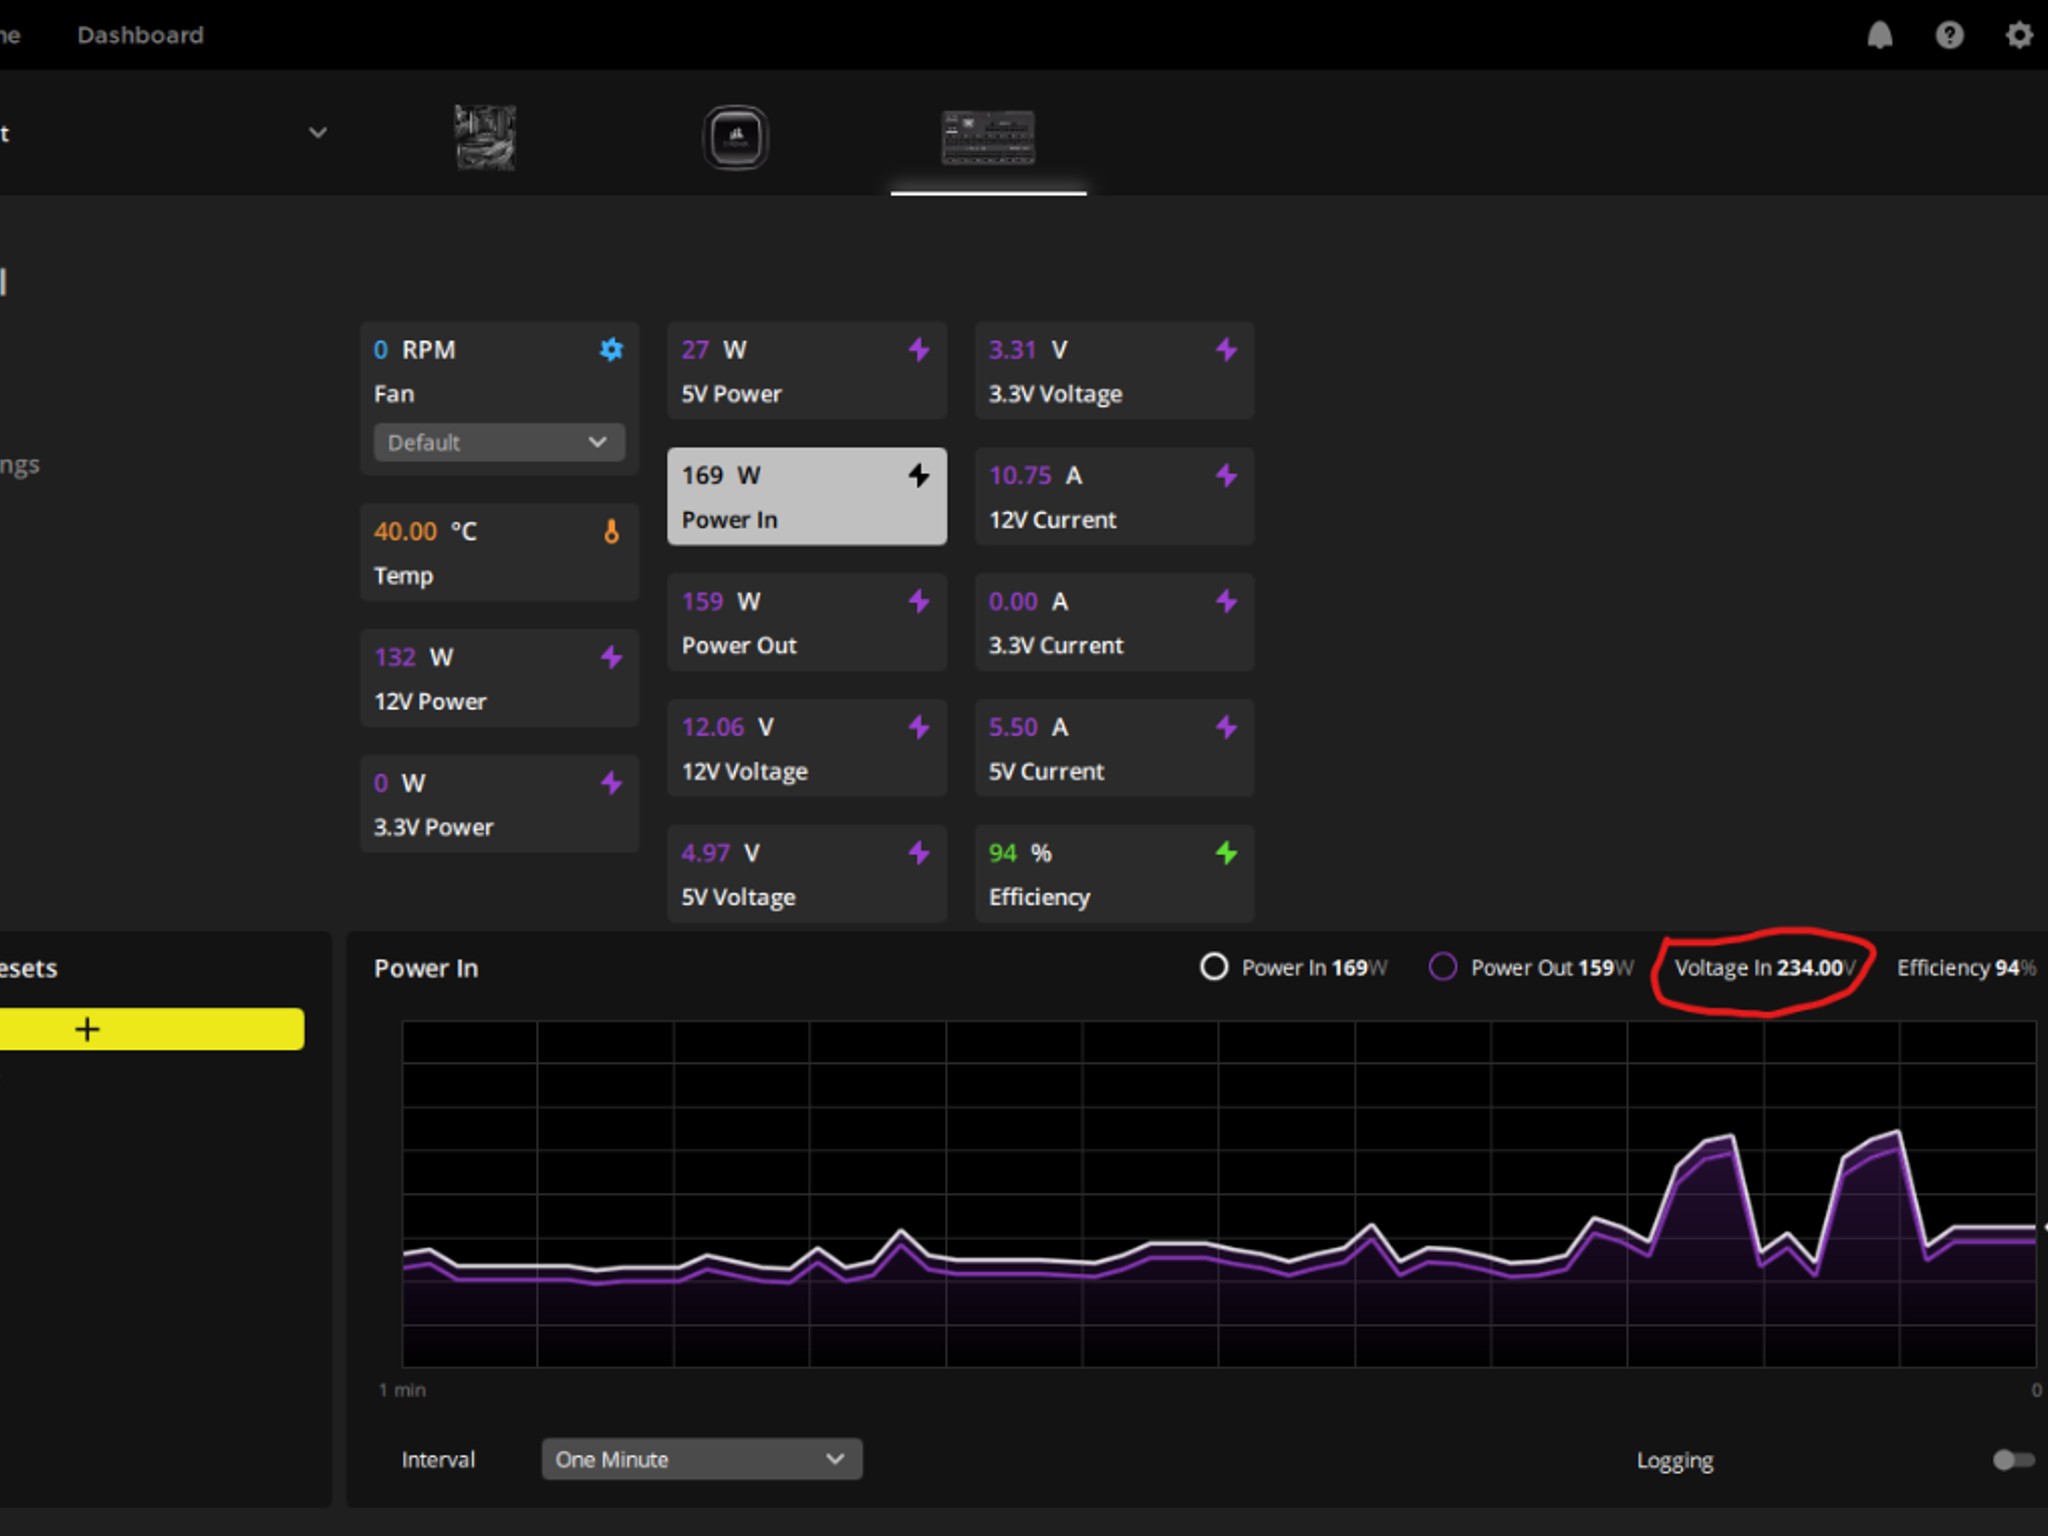Click the lightning icon on 12V Current card
Viewport: 2048px width, 1536px height.
pos(1226,476)
